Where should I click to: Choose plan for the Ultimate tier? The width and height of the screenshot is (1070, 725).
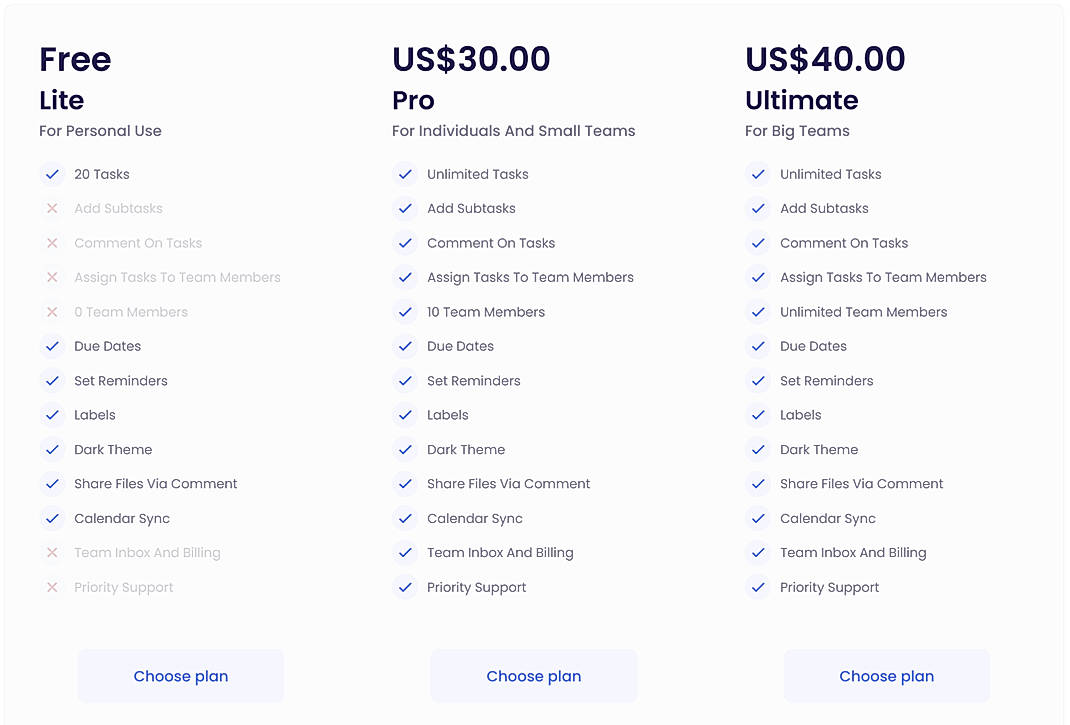click(x=886, y=675)
